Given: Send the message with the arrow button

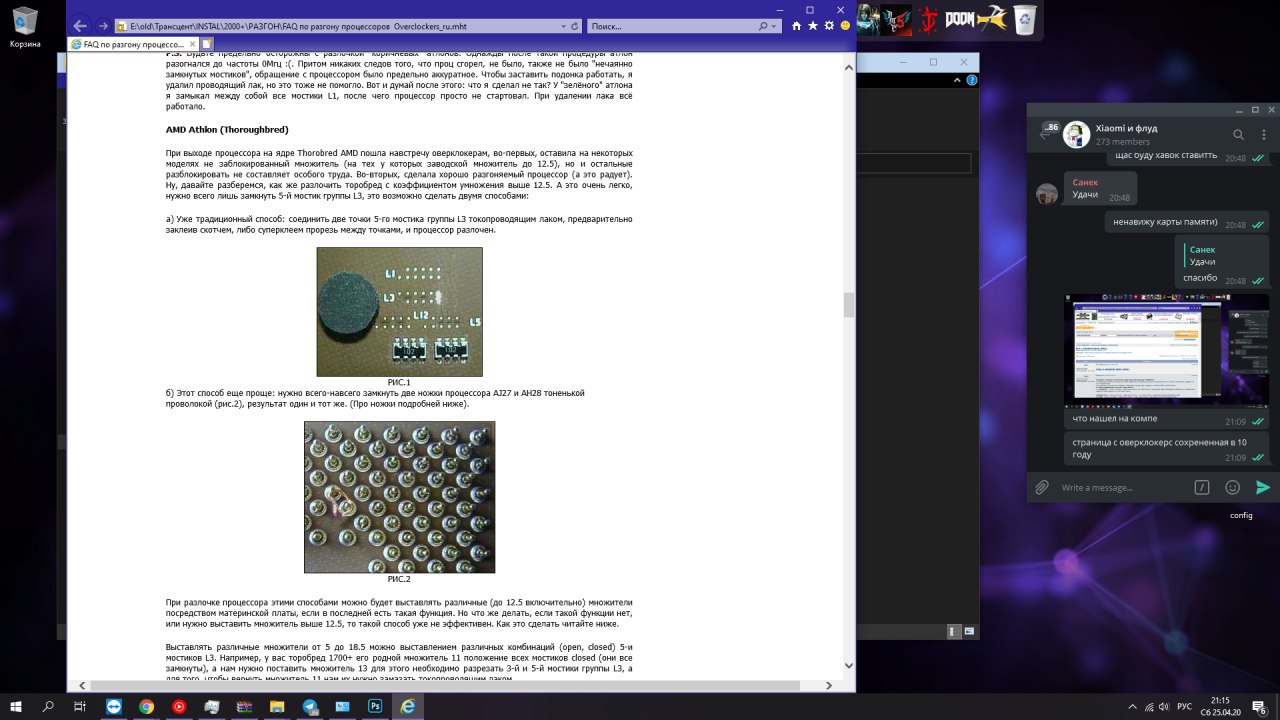Looking at the screenshot, I should 1263,488.
